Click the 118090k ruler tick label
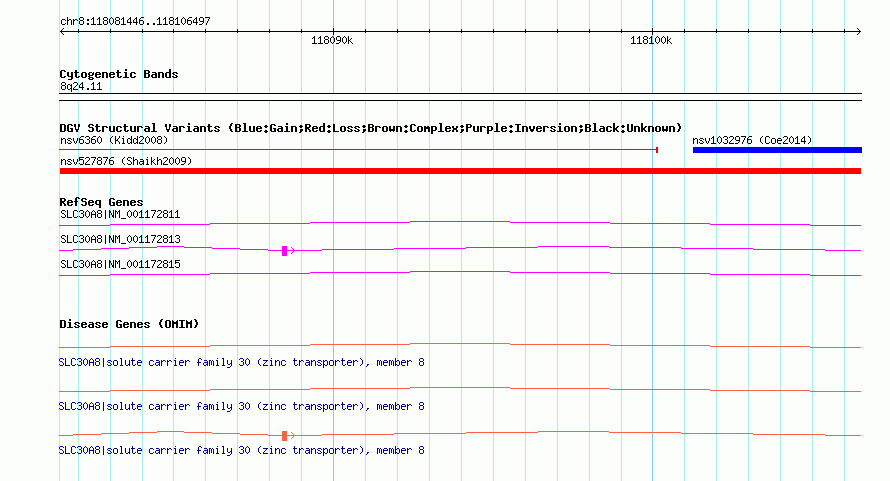 click(332, 40)
